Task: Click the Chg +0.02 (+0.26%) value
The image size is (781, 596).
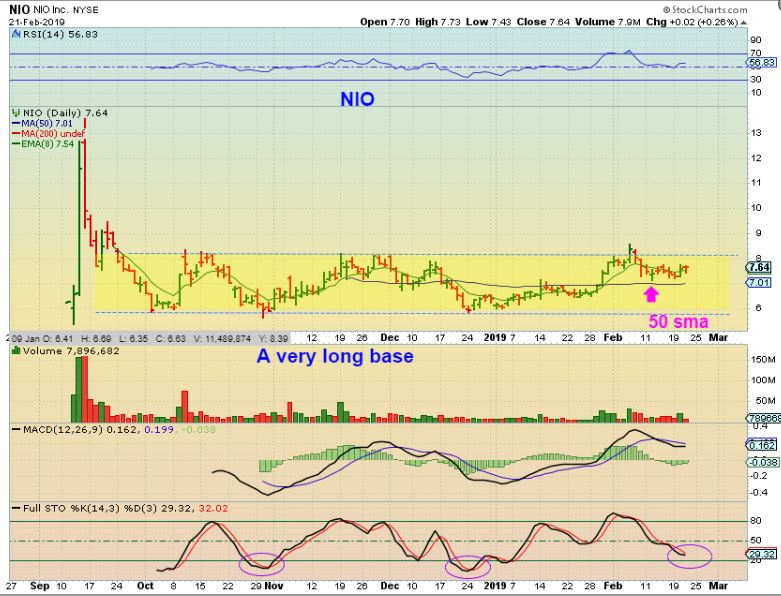Action: 692,22
